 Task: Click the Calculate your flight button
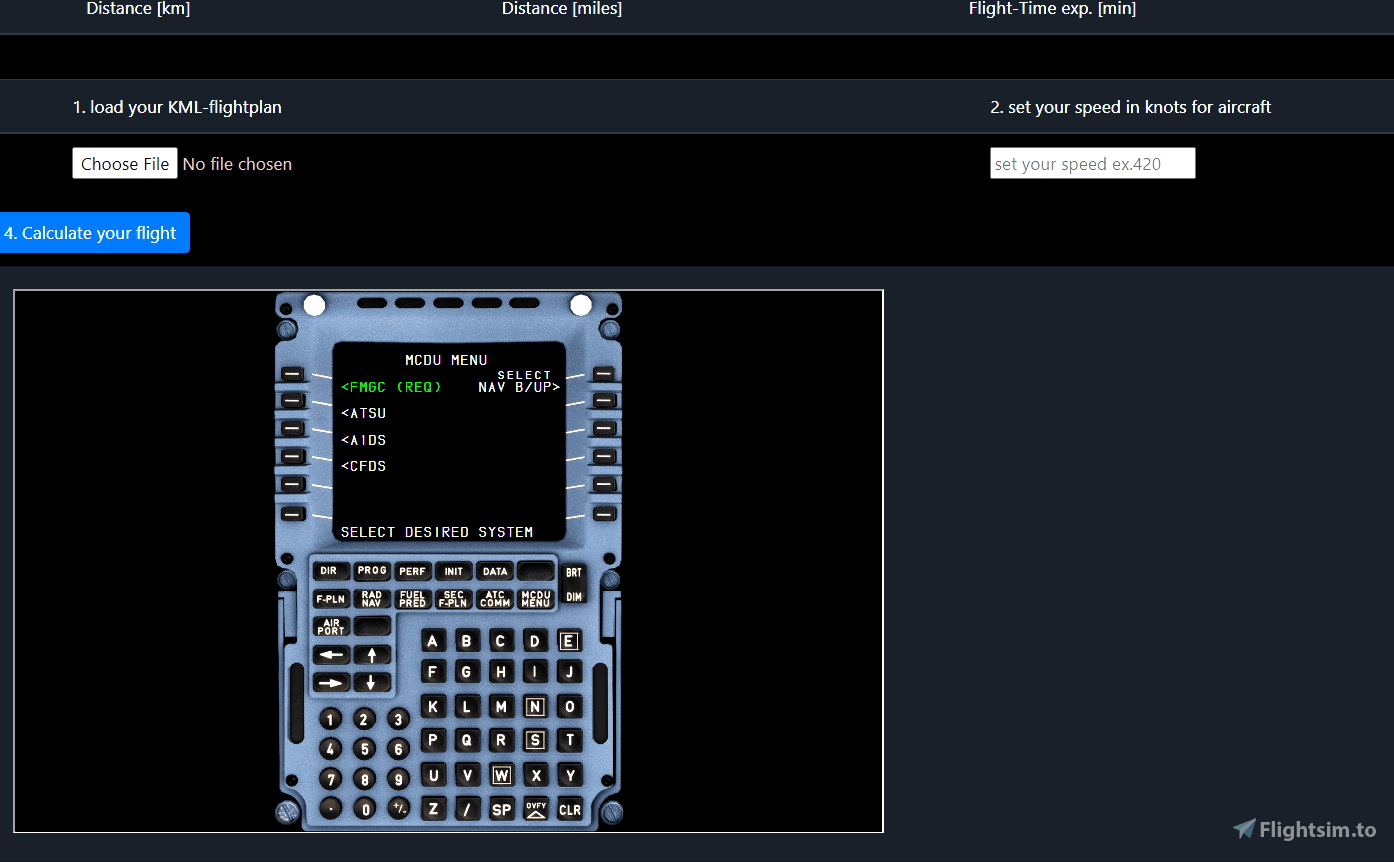94,232
